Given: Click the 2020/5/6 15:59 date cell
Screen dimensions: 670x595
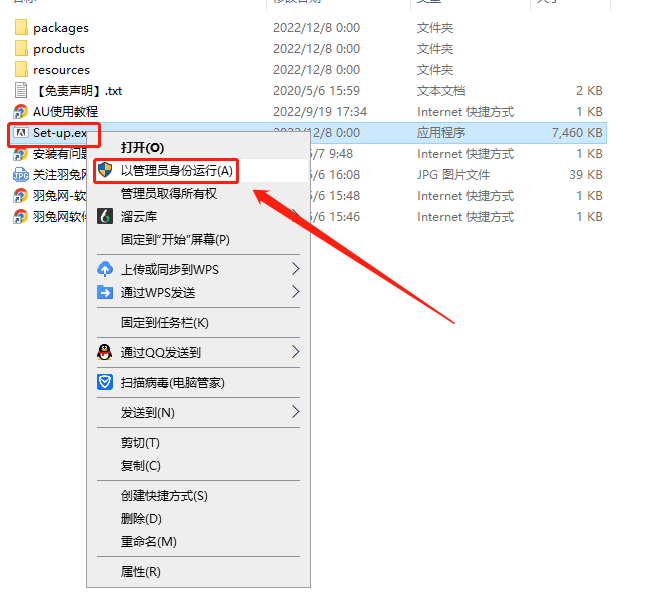Looking at the screenshot, I should point(317,91).
